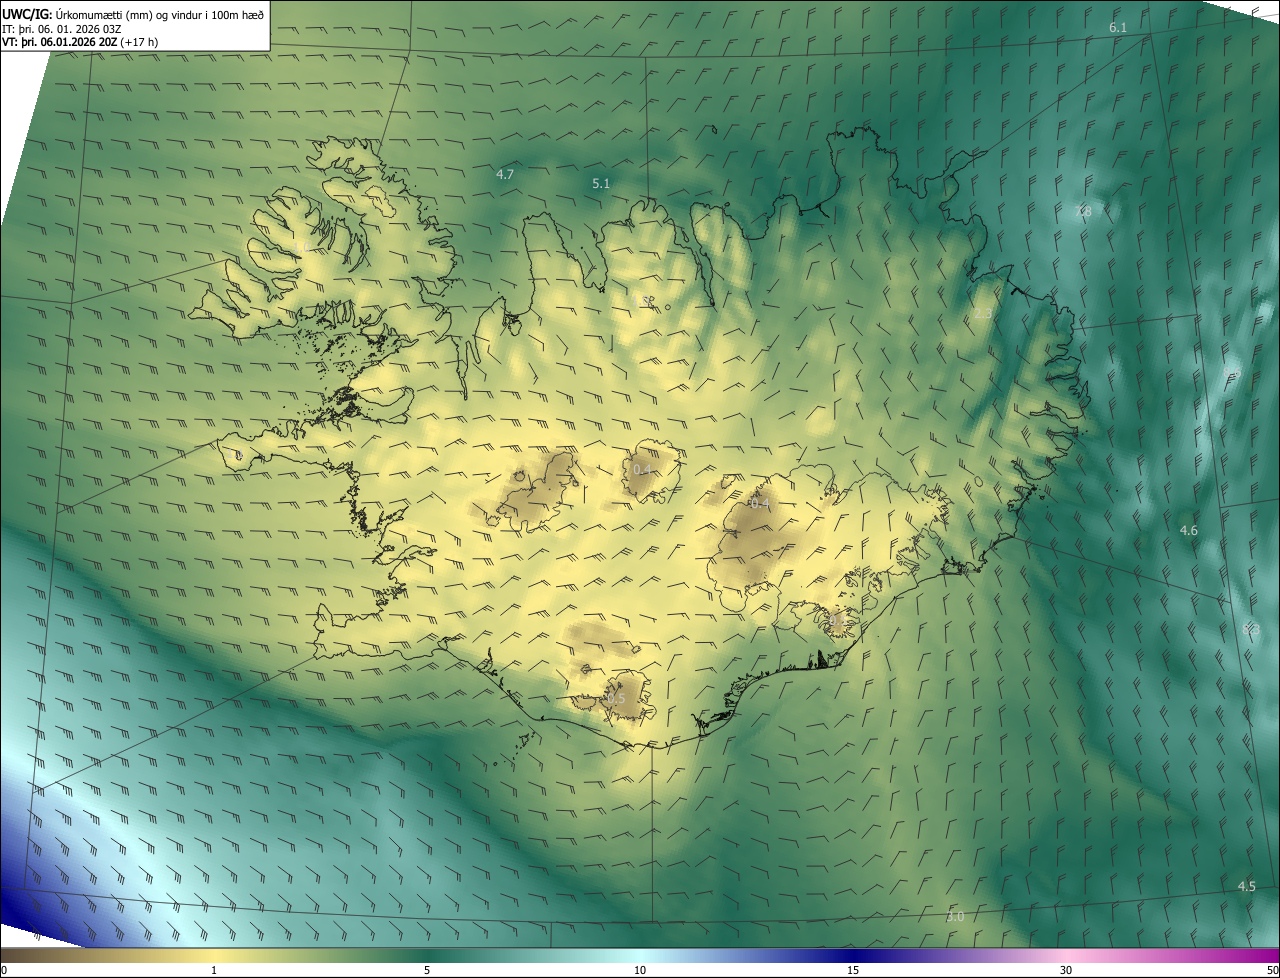Click the 0.5 value on Mýrdalsjökull glacier

615,699
